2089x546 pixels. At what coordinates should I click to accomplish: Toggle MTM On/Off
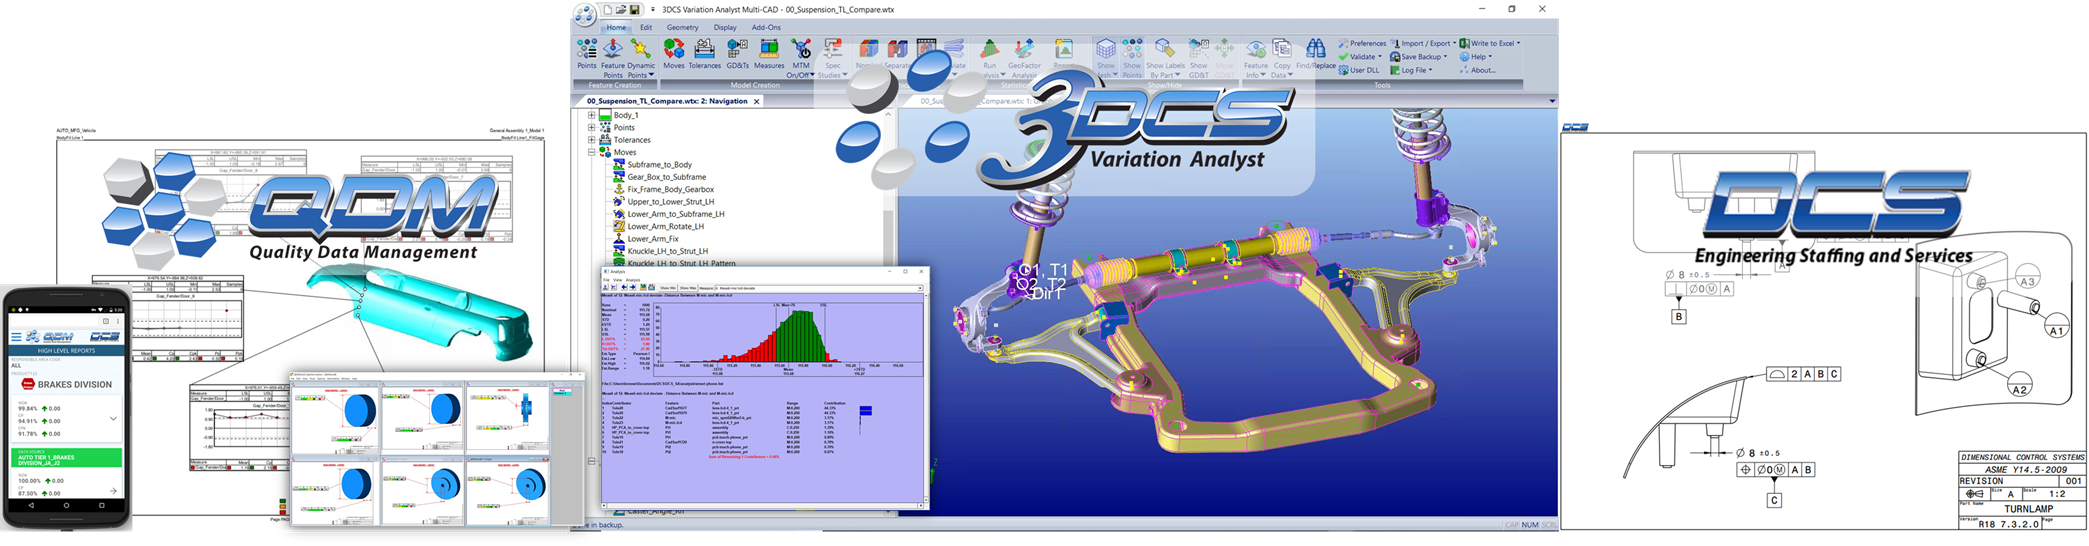[800, 58]
